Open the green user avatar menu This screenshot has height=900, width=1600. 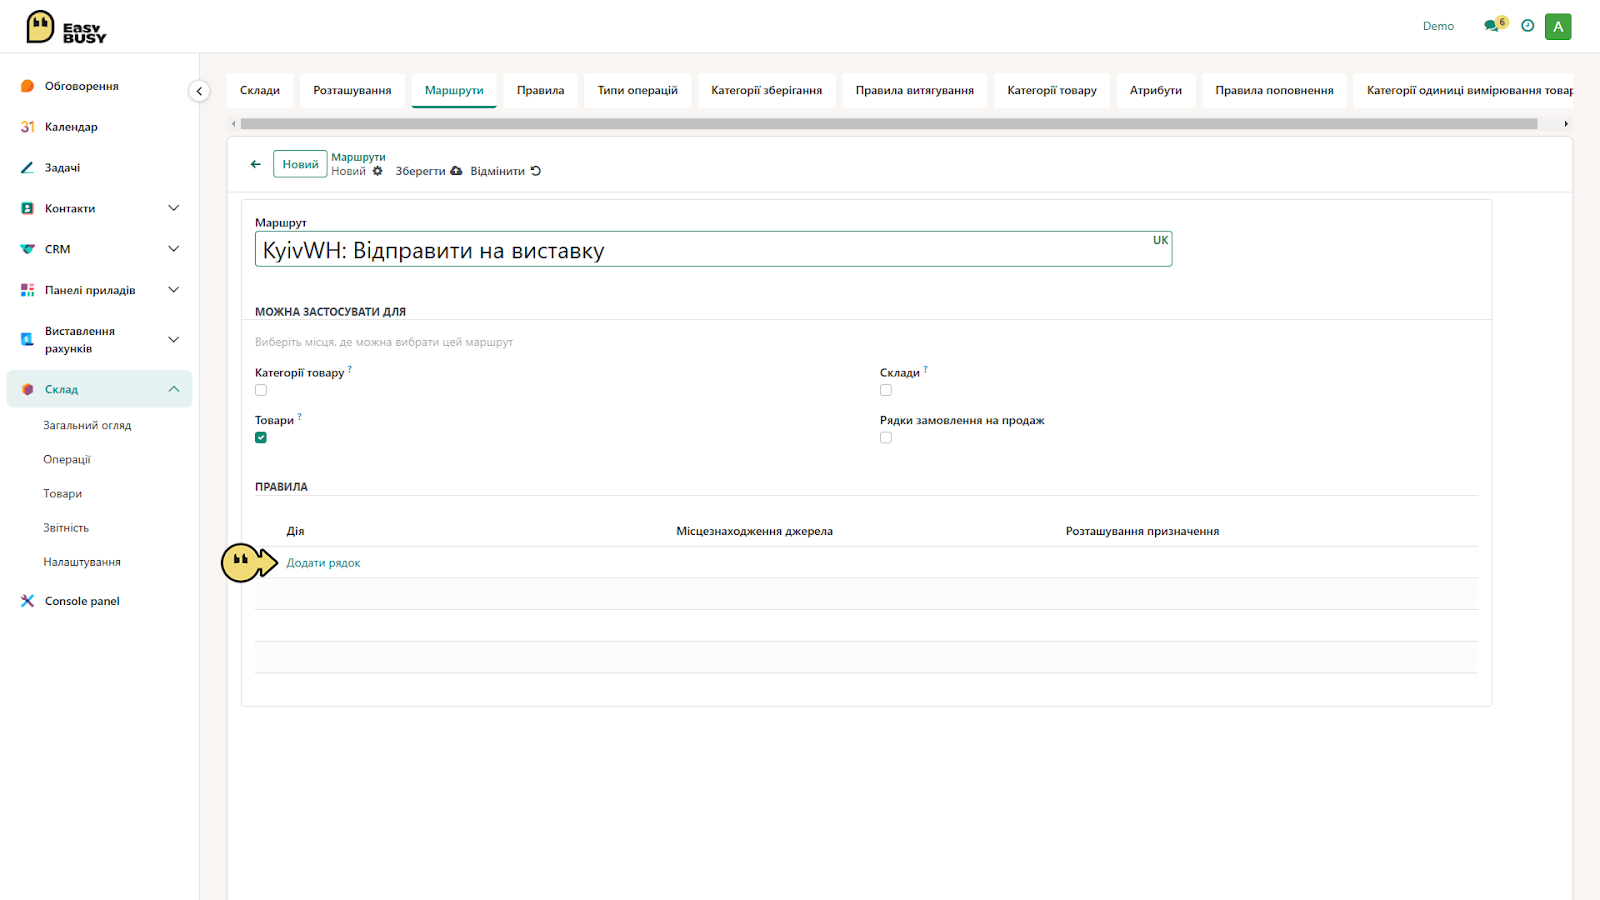pos(1558,27)
